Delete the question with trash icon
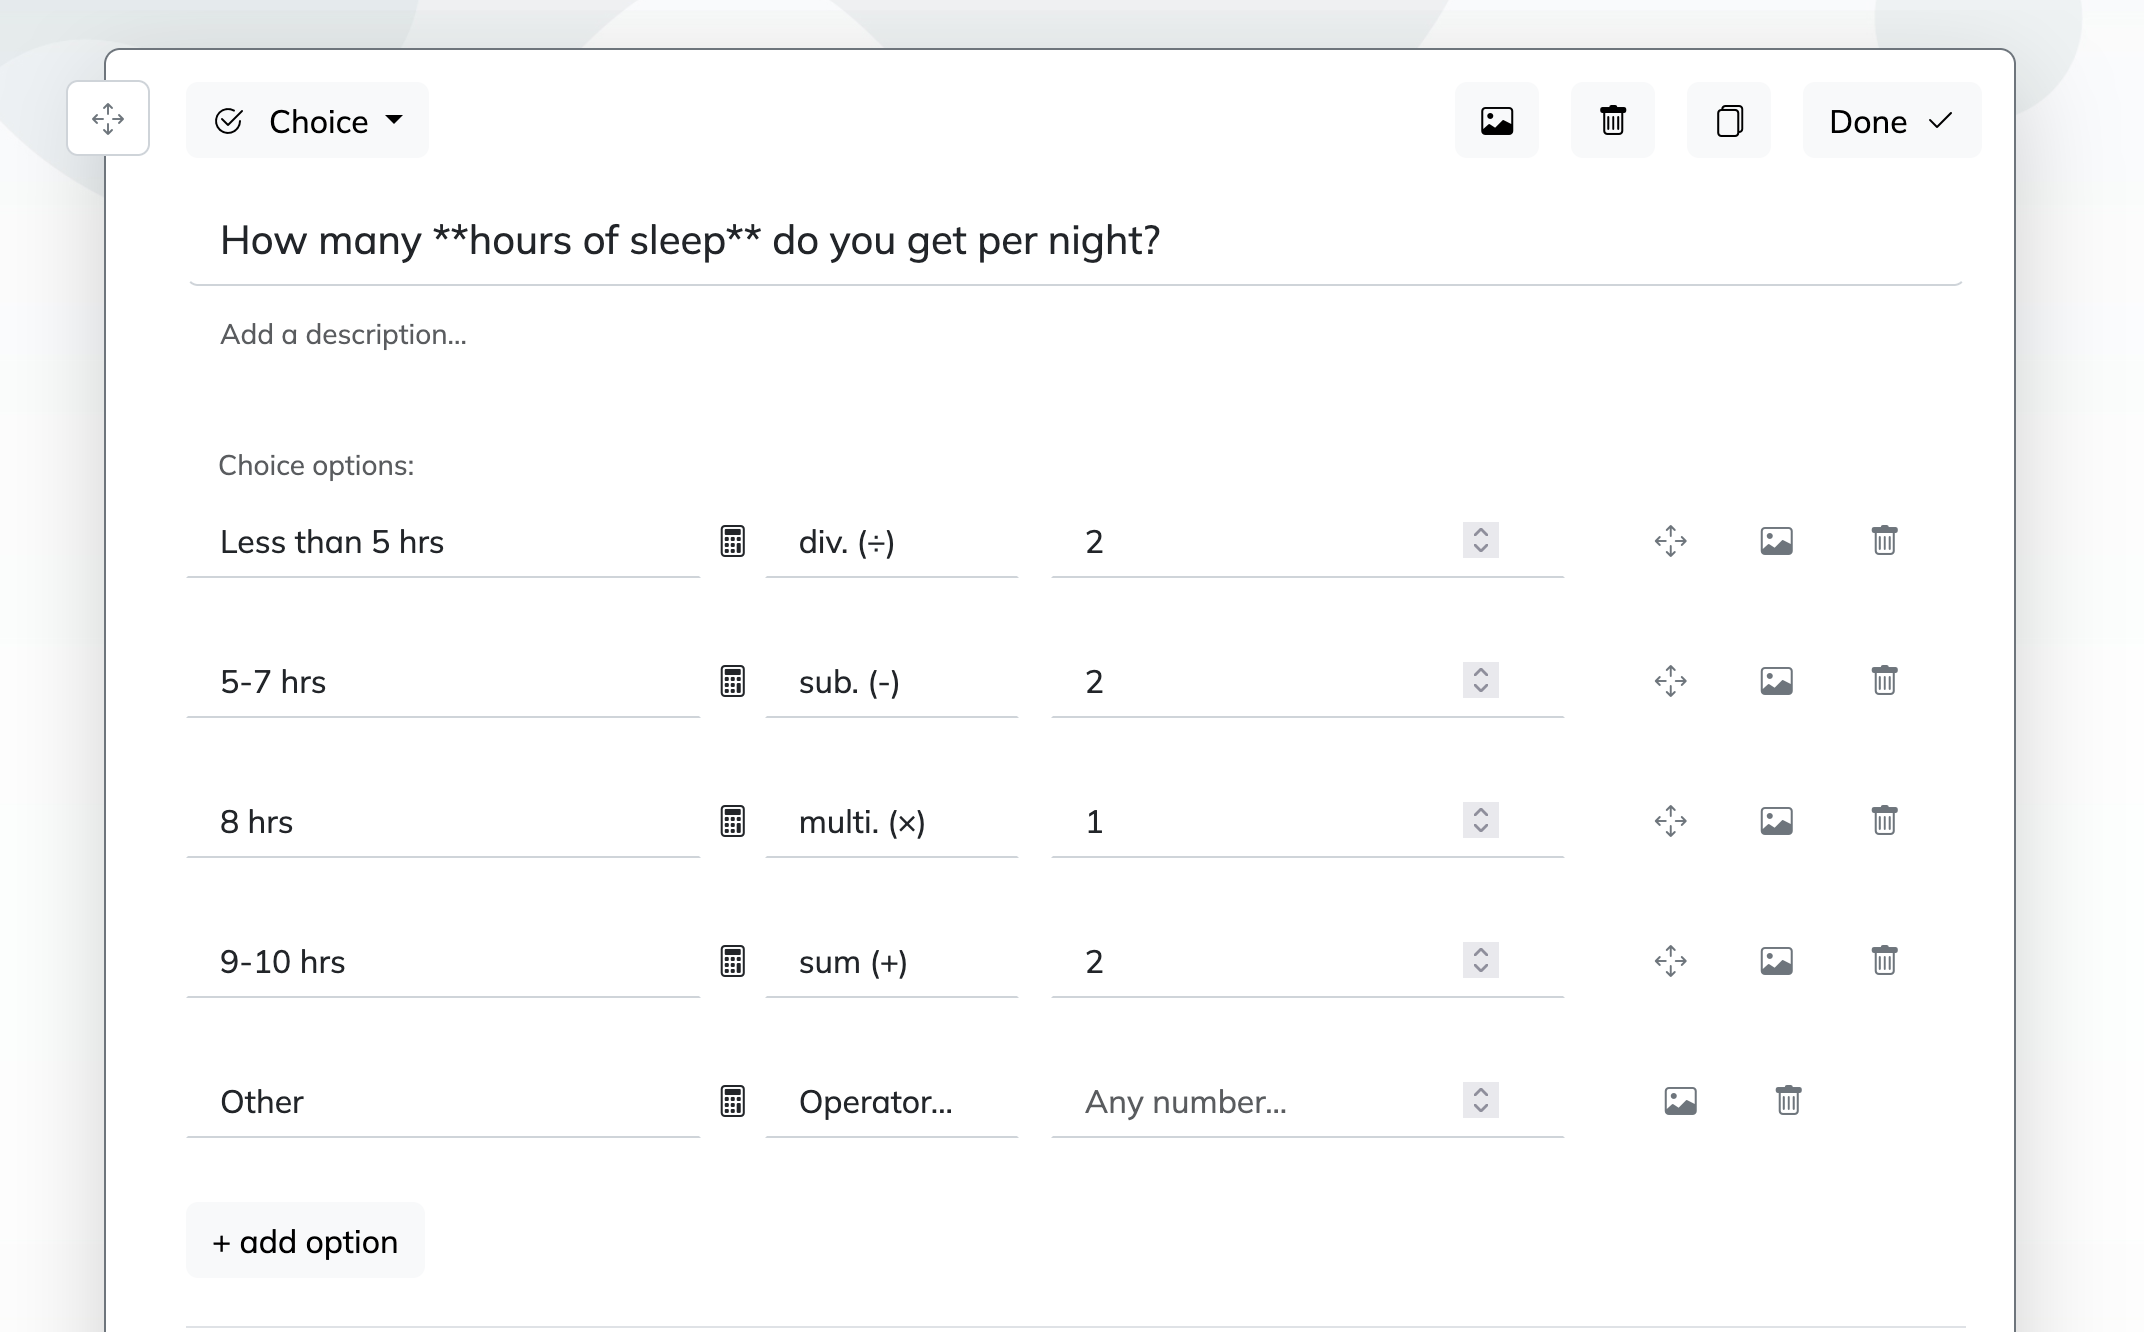Screen dimensions: 2144x1332 [1612, 121]
